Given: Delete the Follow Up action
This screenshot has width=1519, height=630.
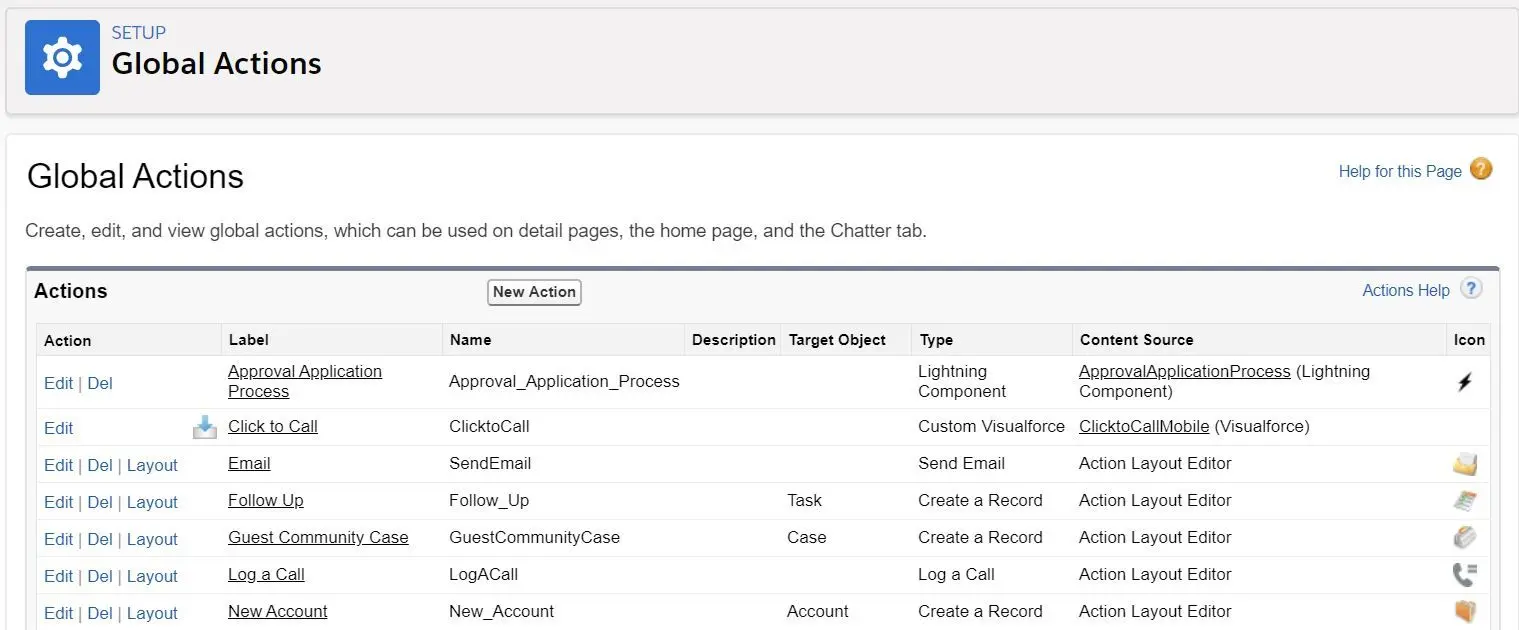Looking at the screenshot, I should tap(100, 502).
